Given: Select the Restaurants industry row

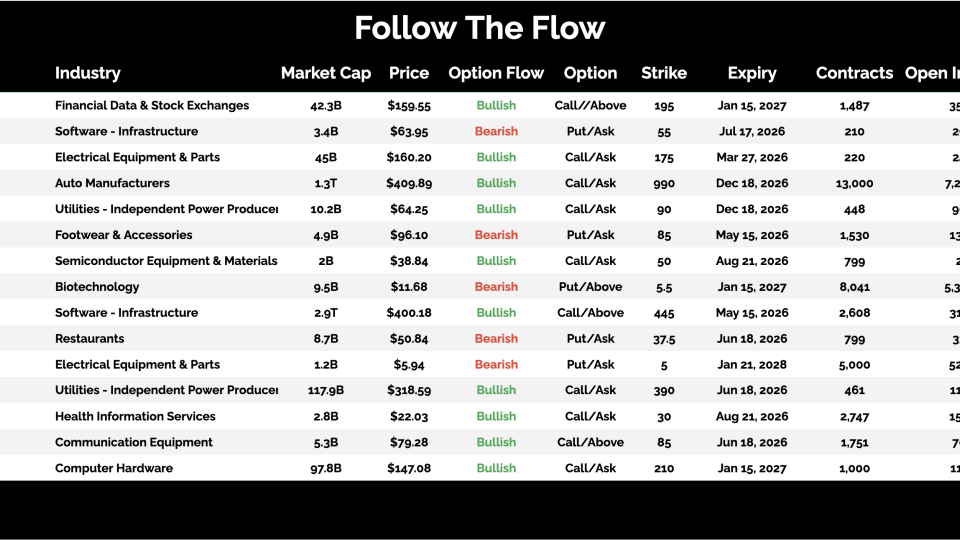Looking at the screenshot, I should [x=90, y=339].
